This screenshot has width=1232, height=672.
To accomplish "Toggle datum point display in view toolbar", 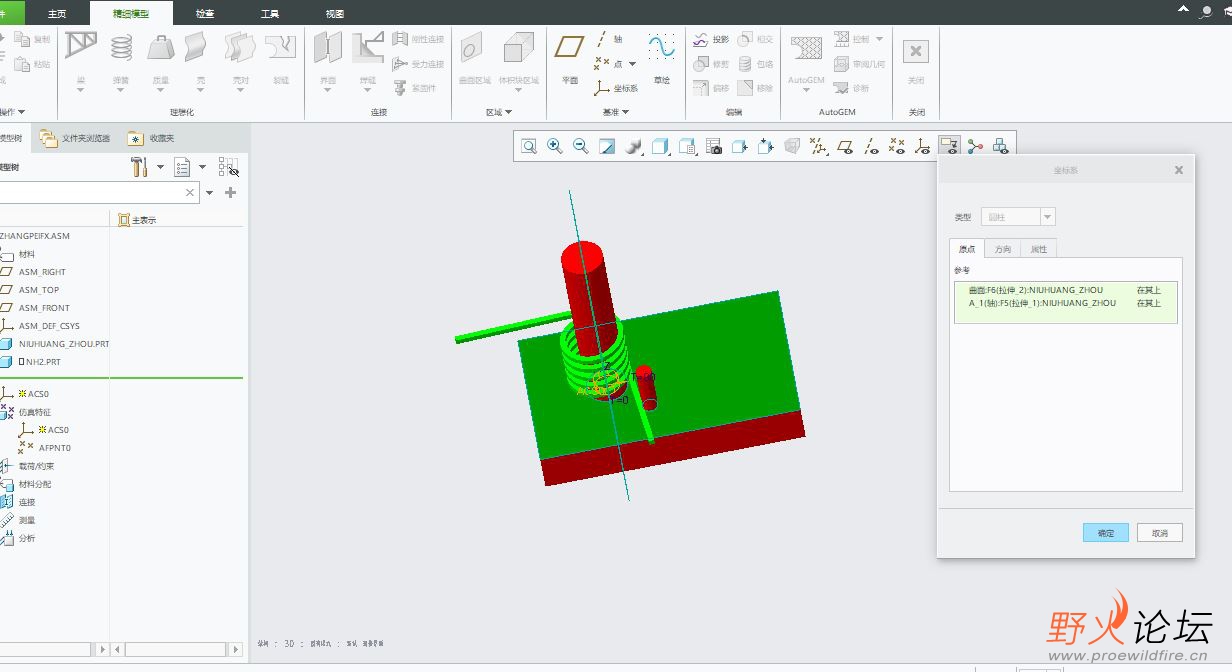I will click(x=897, y=146).
